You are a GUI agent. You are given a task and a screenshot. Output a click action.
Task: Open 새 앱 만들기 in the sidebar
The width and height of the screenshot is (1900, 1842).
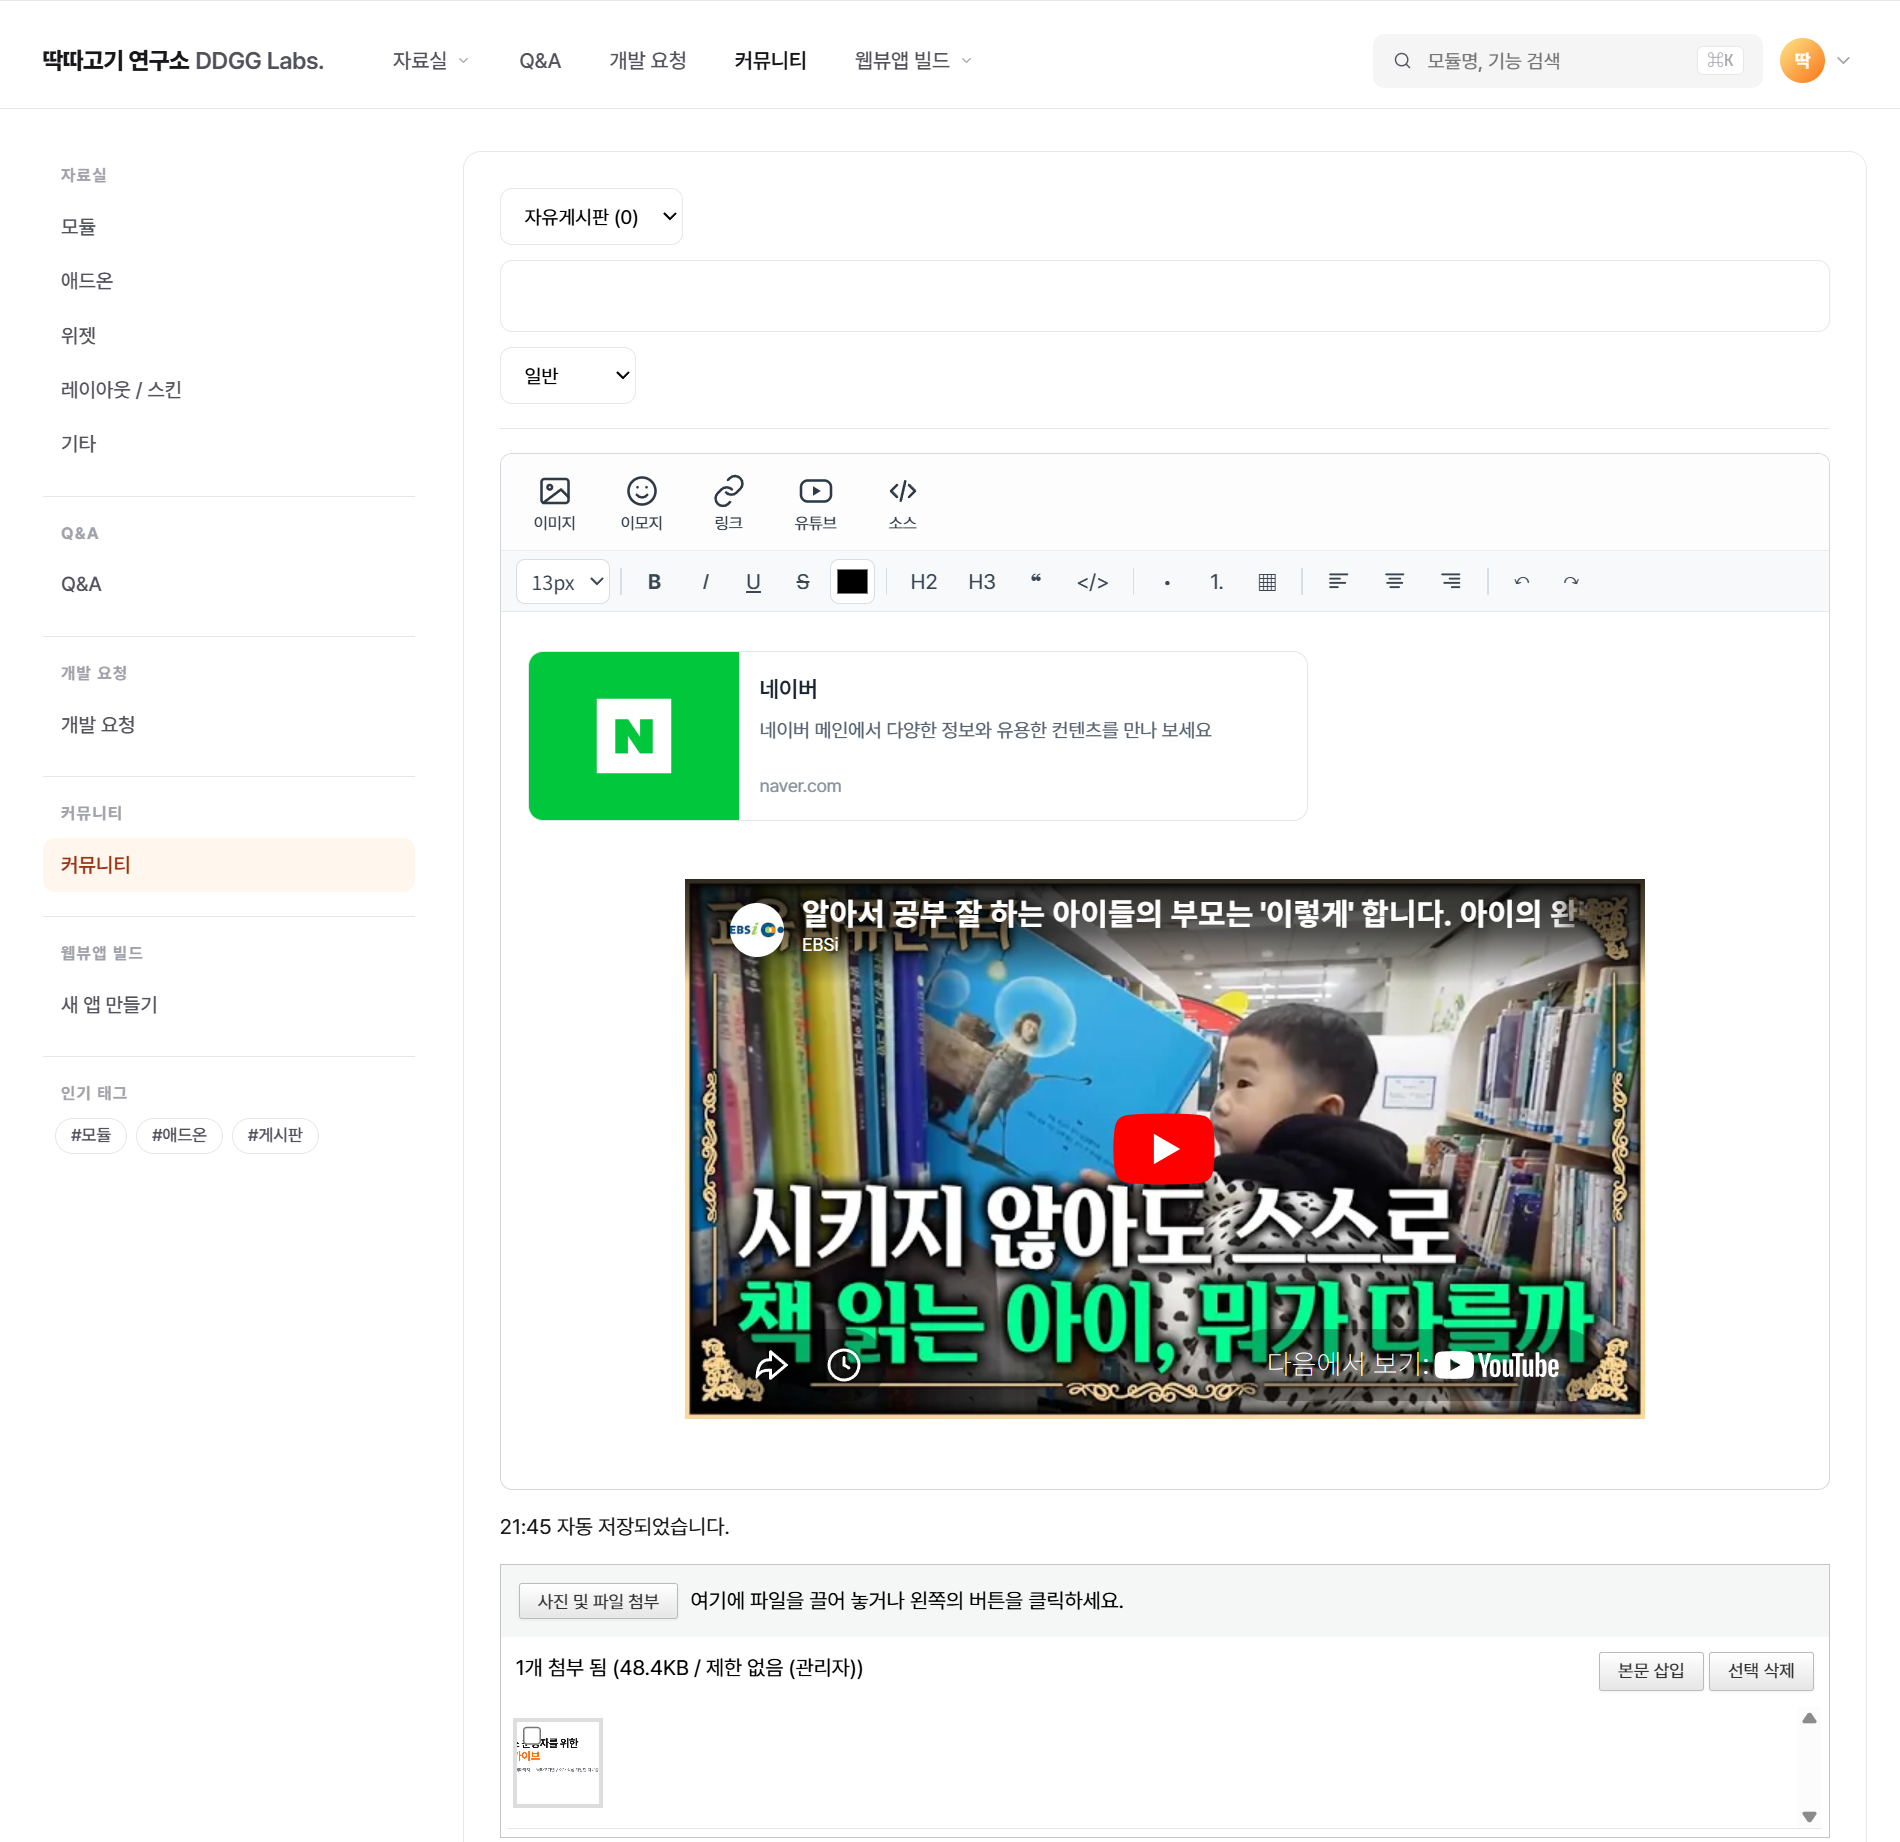[x=229, y=1005]
